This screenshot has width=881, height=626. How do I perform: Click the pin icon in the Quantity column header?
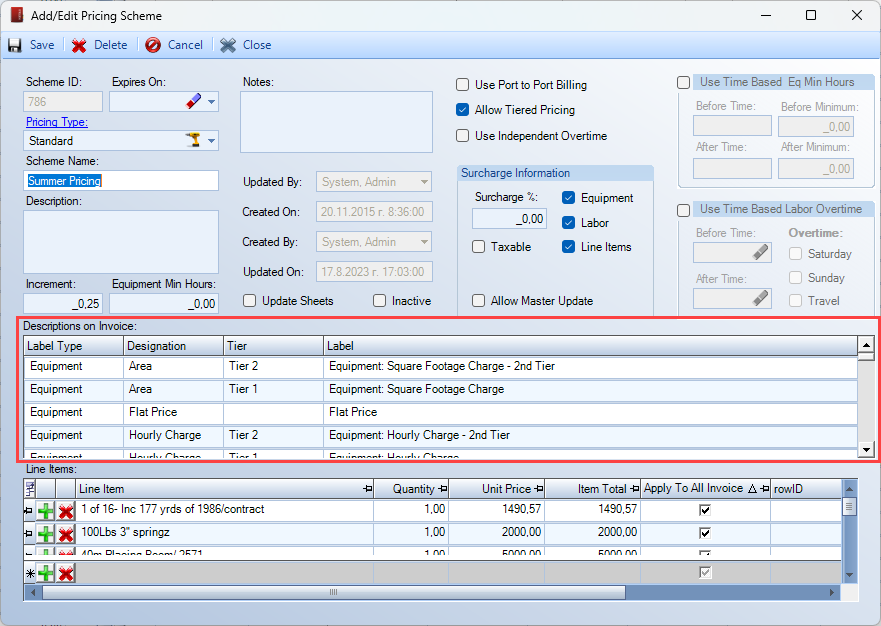click(443, 489)
